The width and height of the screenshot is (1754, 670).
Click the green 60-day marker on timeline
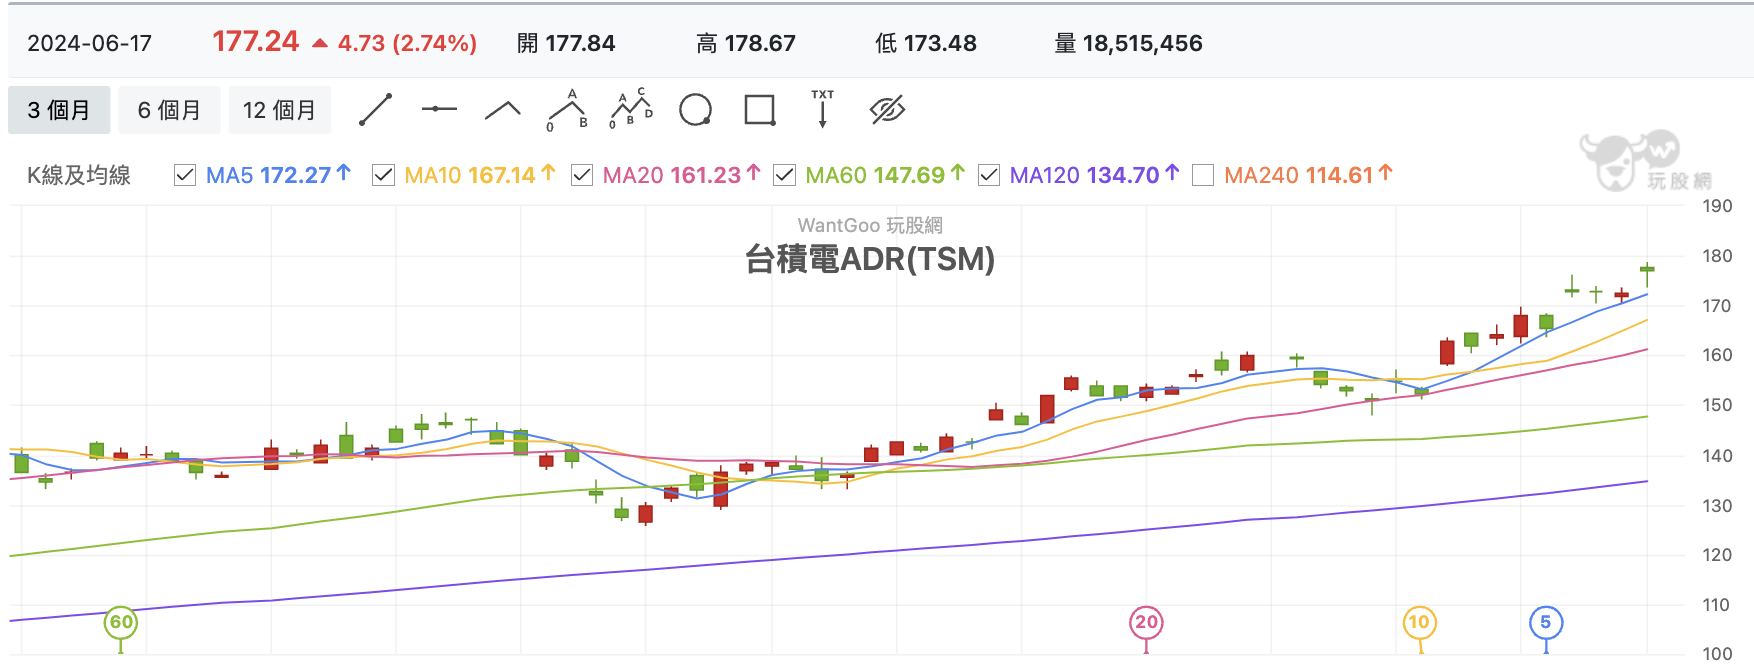tap(121, 622)
